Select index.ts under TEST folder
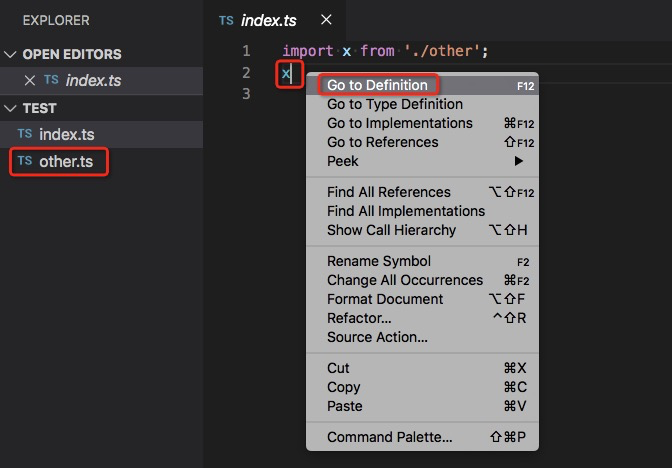Viewport: 672px width, 468px height. (67, 134)
